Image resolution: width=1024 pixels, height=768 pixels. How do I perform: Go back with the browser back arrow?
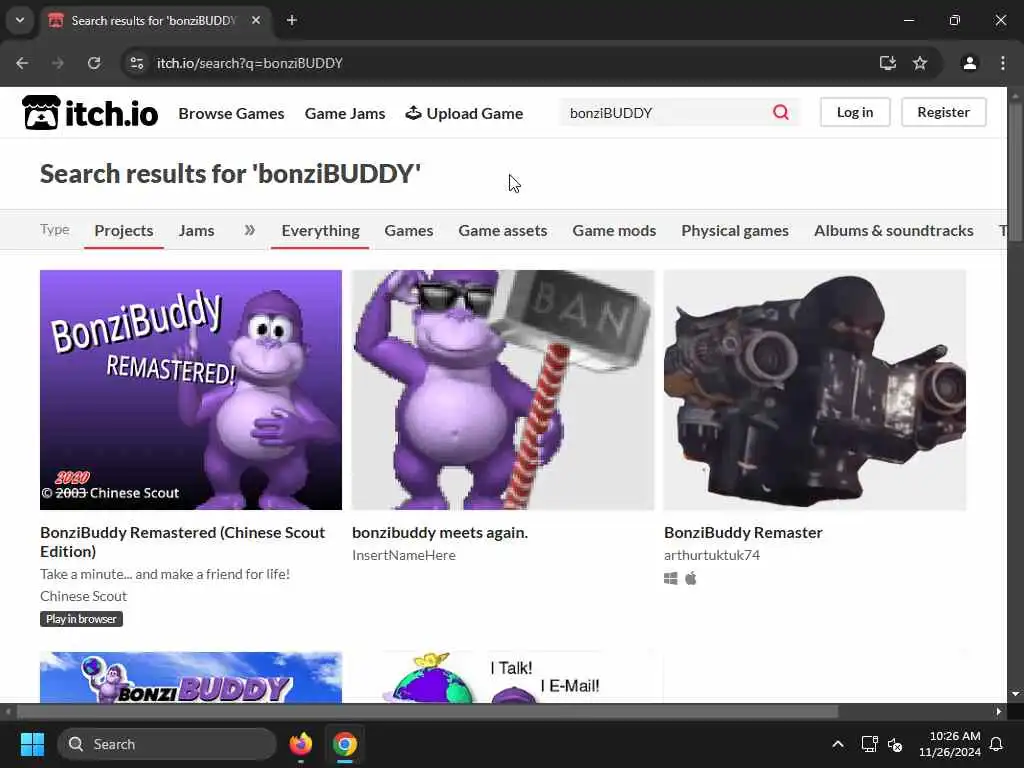22,63
